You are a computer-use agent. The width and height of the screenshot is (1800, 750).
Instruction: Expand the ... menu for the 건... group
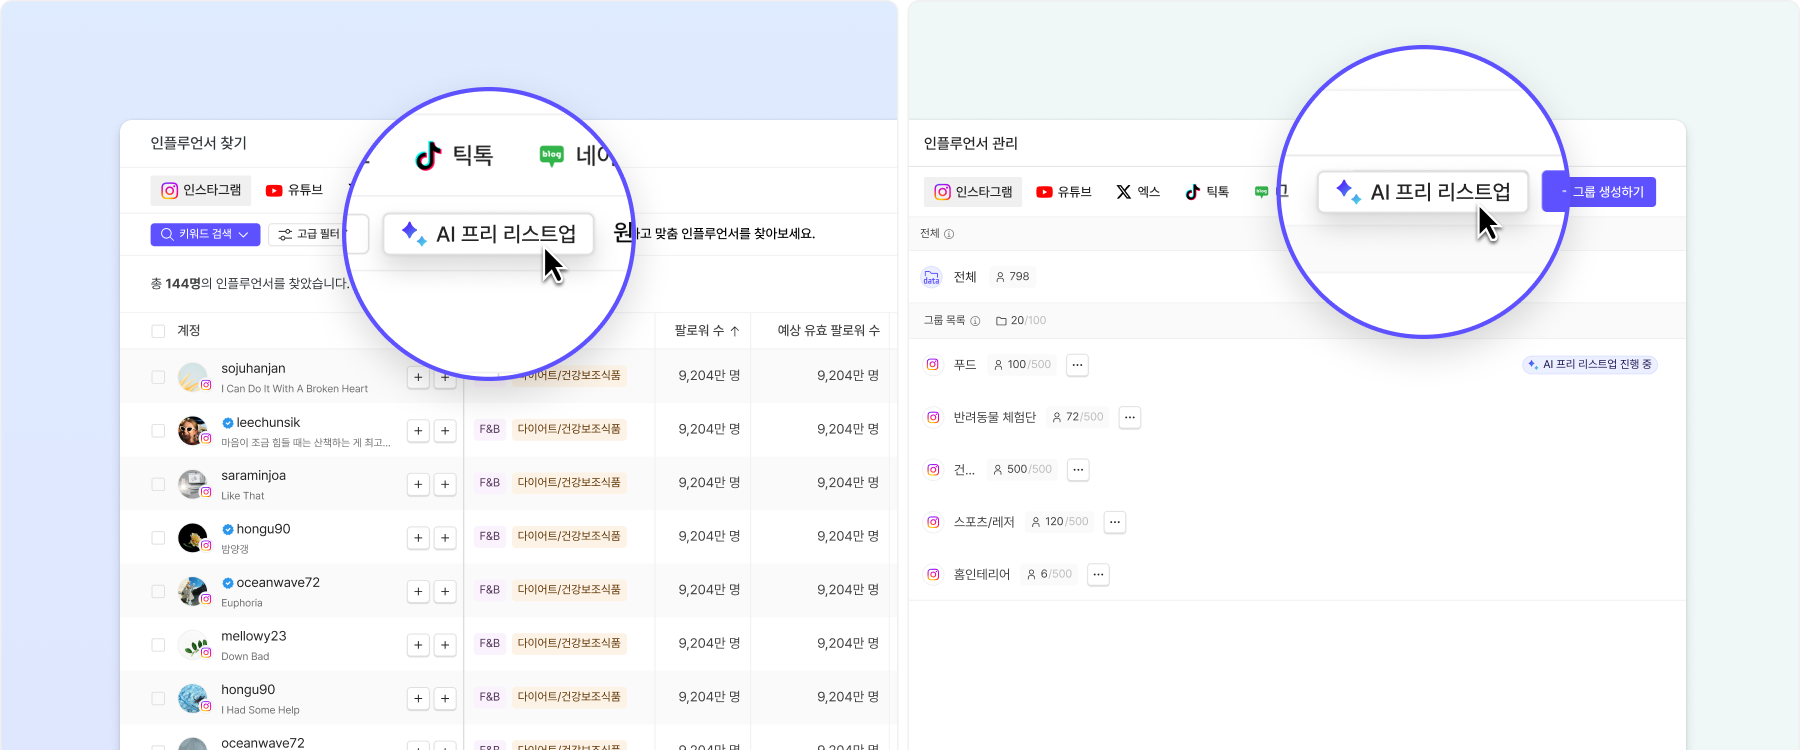pyautogui.click(x=1078, y=470)
